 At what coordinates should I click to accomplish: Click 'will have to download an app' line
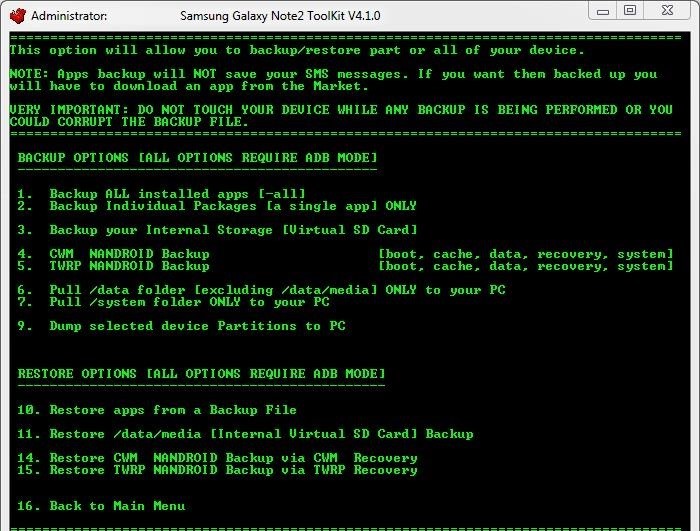pos(189,86)
